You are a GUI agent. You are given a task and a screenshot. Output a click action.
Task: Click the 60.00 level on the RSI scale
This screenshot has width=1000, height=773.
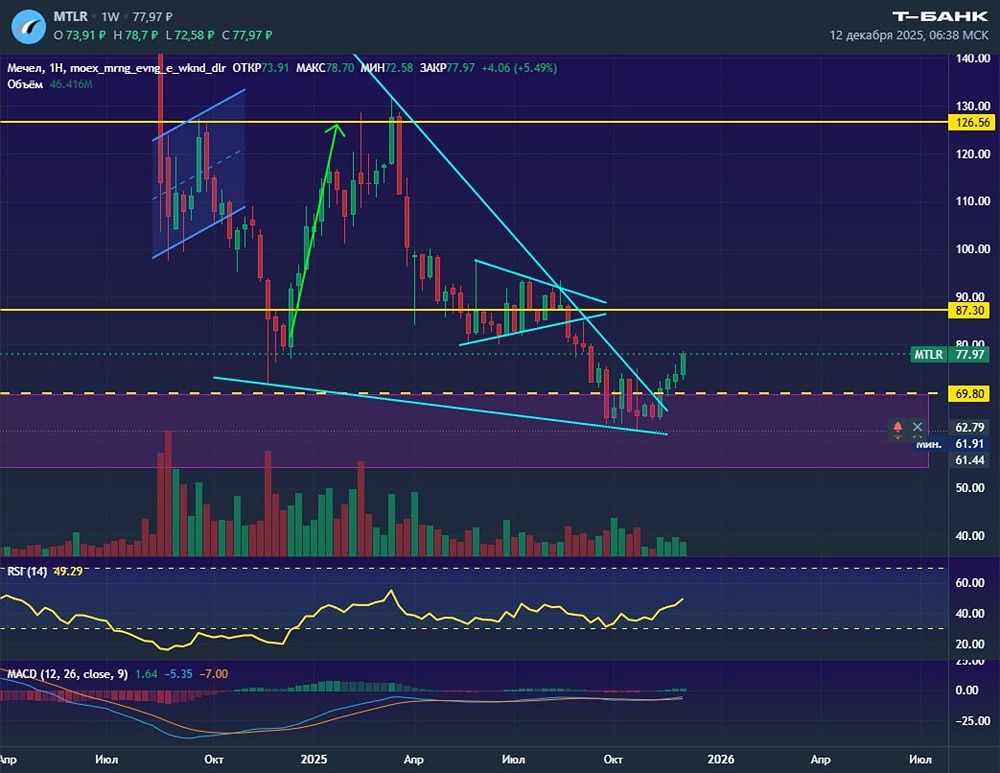click(x=970, y=582)
